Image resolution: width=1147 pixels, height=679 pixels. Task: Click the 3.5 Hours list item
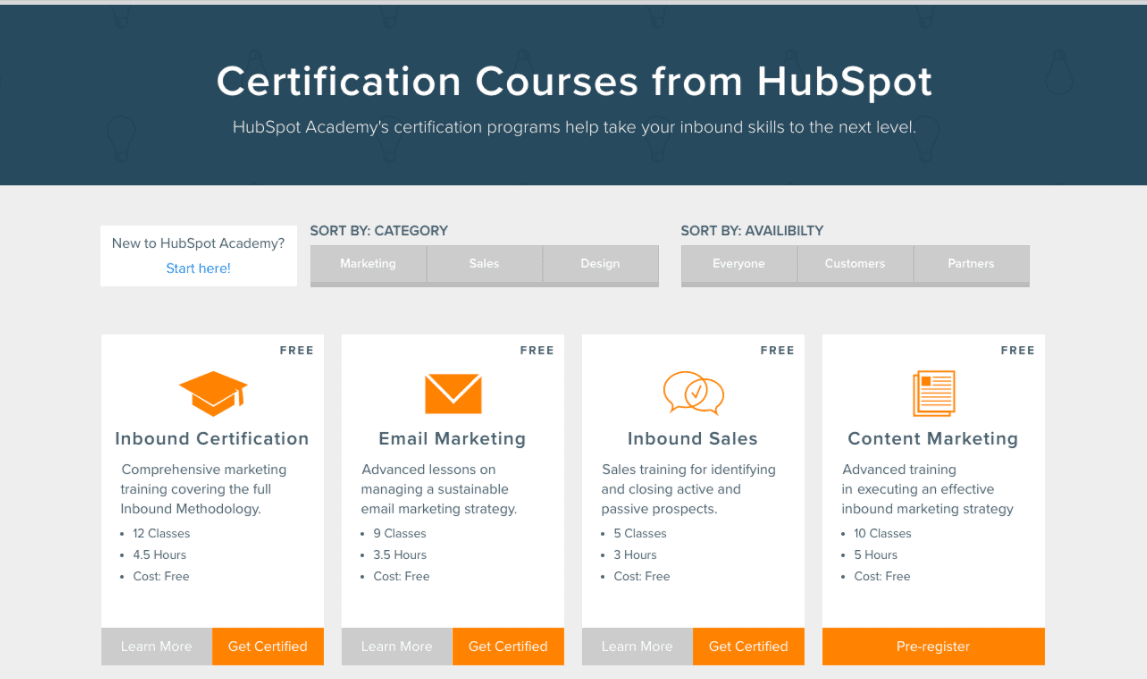pyautogui.click(x=400, y=555)
